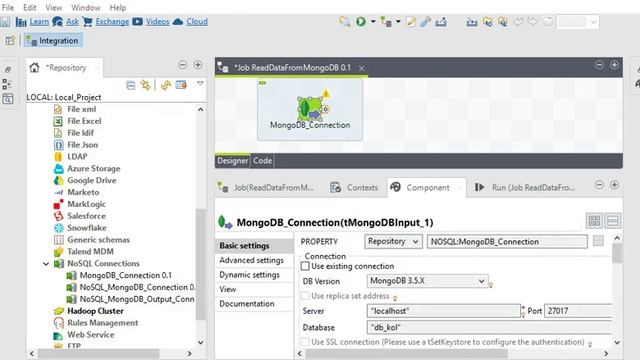Viewport: 640px width, 360px height.
Task: Open the File menu
Action: pyautogui.click(x=8, y=7)
